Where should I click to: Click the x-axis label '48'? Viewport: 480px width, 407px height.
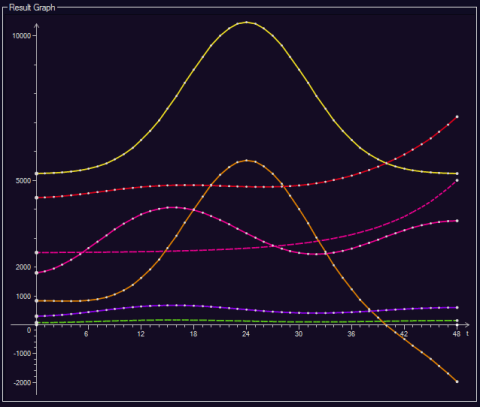tap(457, 334)
